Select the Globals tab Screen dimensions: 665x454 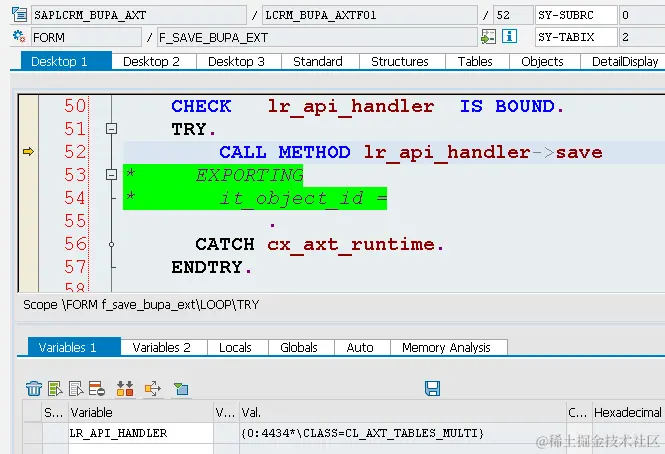click(299, 348)
